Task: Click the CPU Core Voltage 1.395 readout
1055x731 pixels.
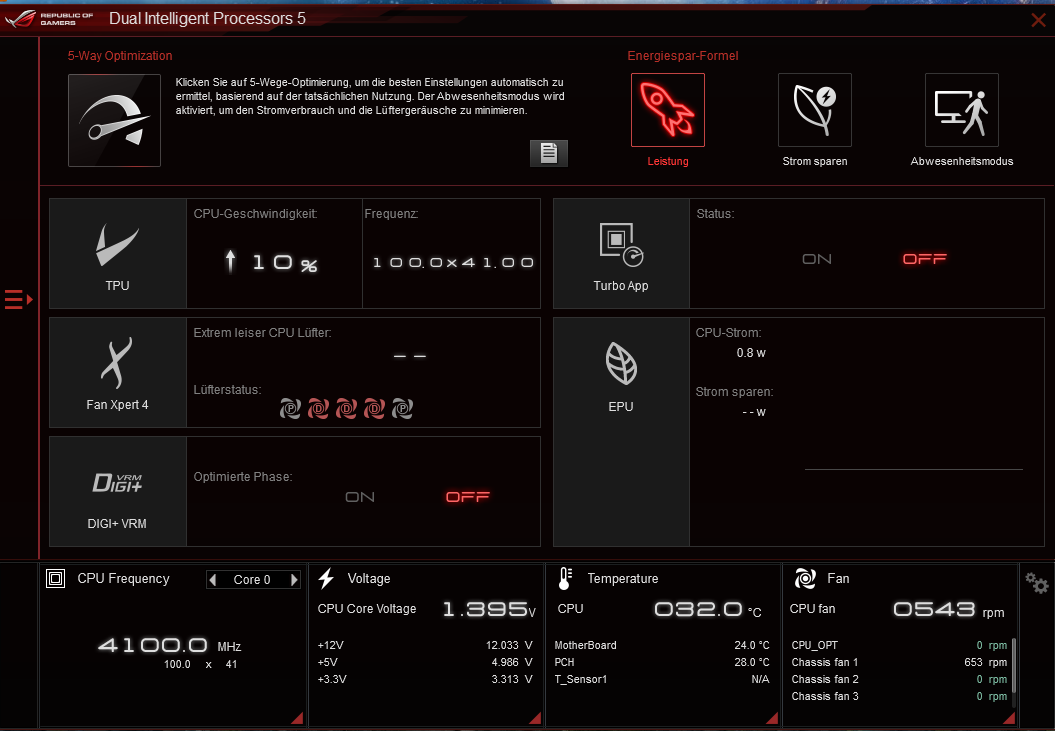Action: point(489,609)
